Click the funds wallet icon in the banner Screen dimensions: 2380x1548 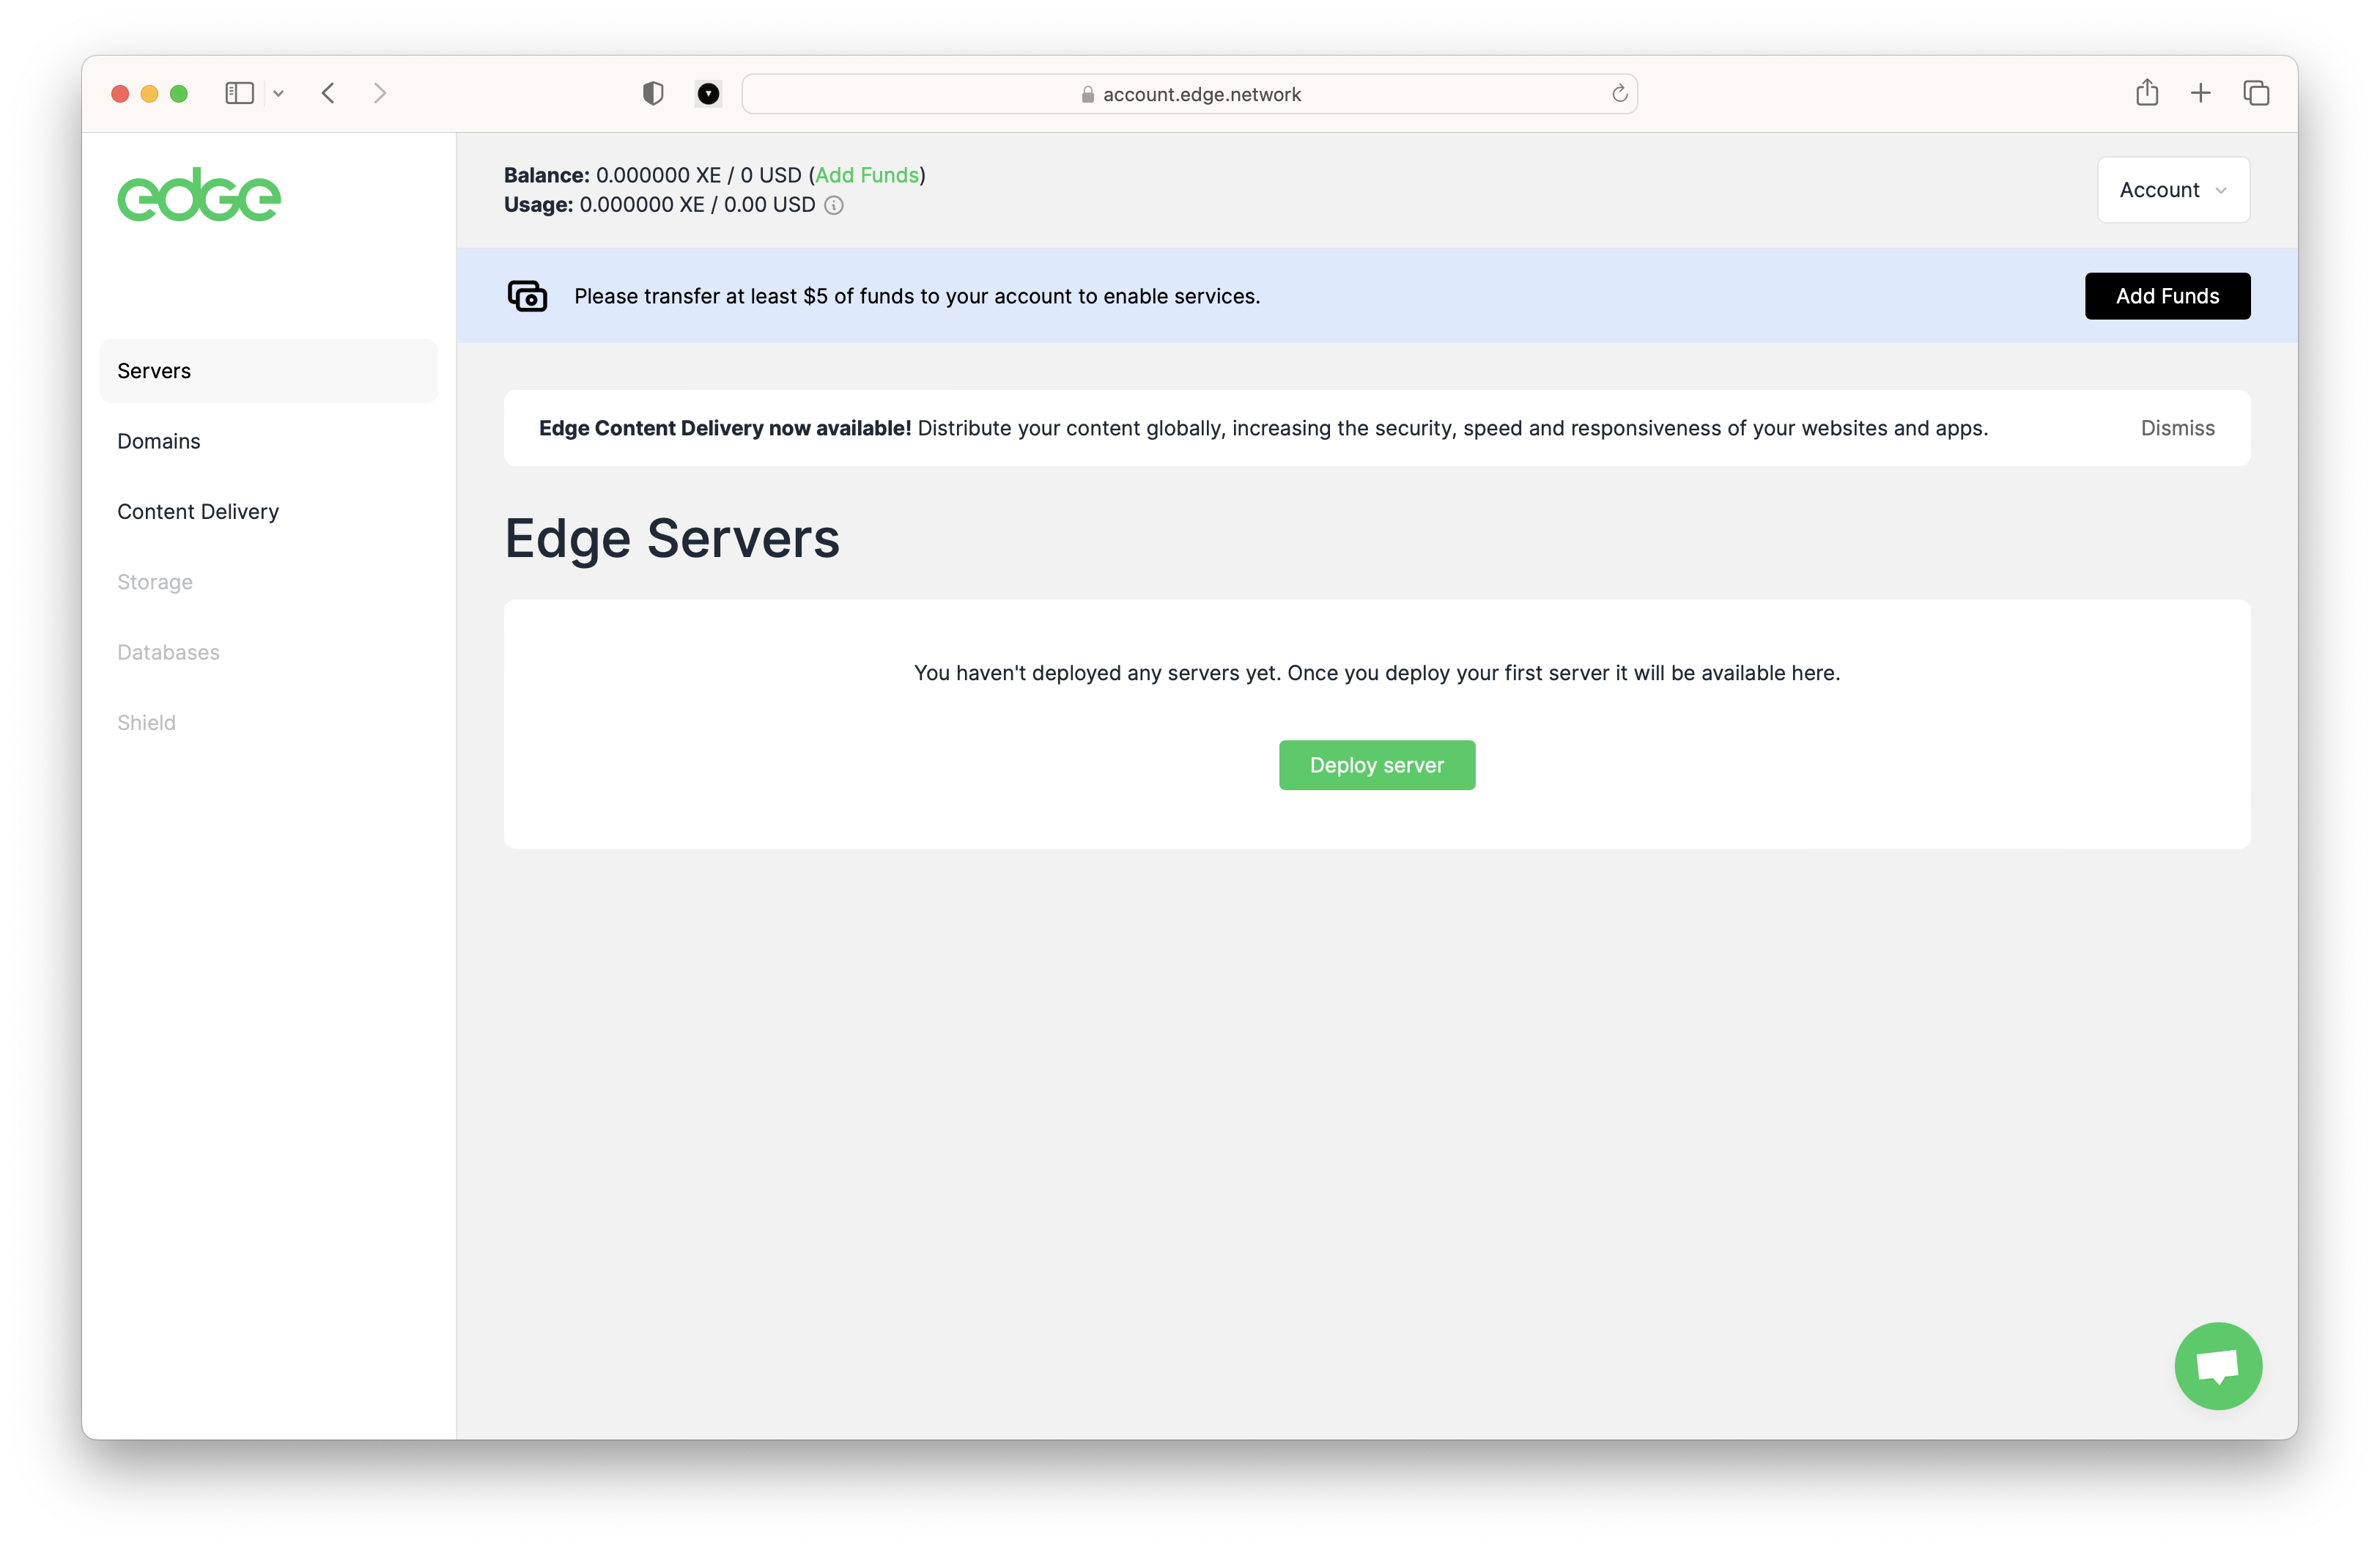[527, 296]
